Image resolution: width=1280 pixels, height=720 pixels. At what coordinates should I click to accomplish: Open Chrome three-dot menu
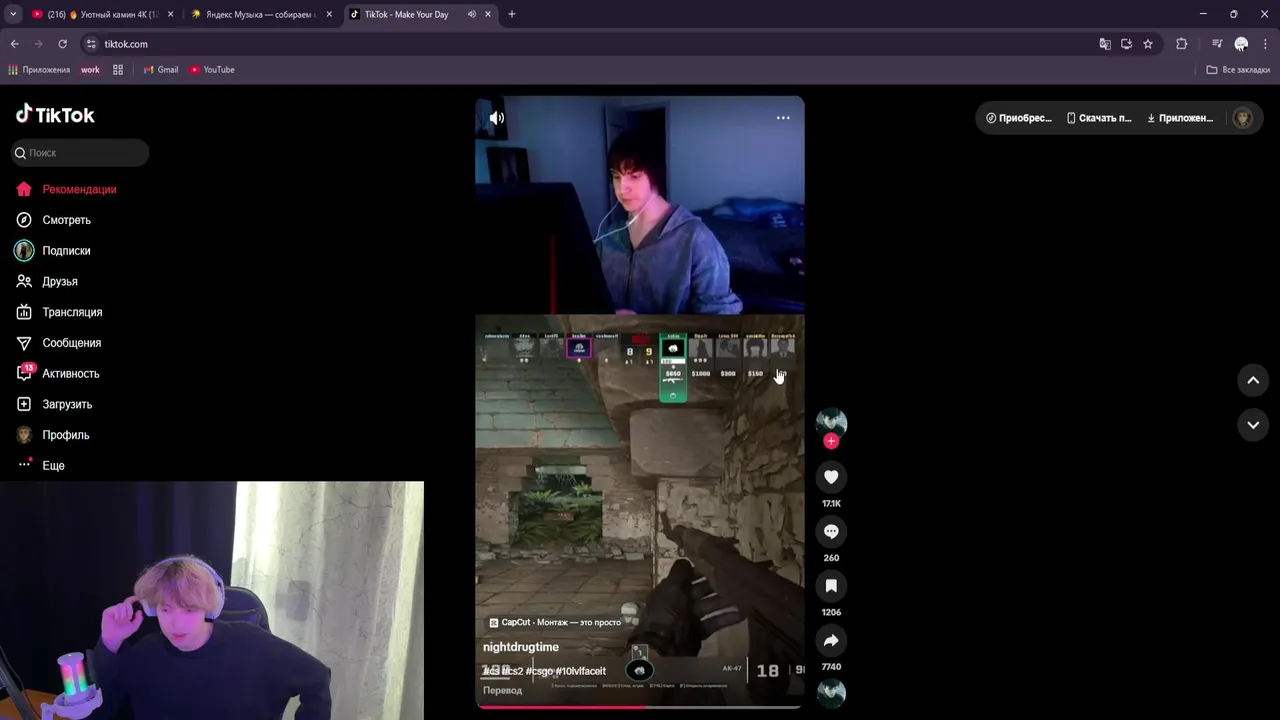pos(1265,44)
